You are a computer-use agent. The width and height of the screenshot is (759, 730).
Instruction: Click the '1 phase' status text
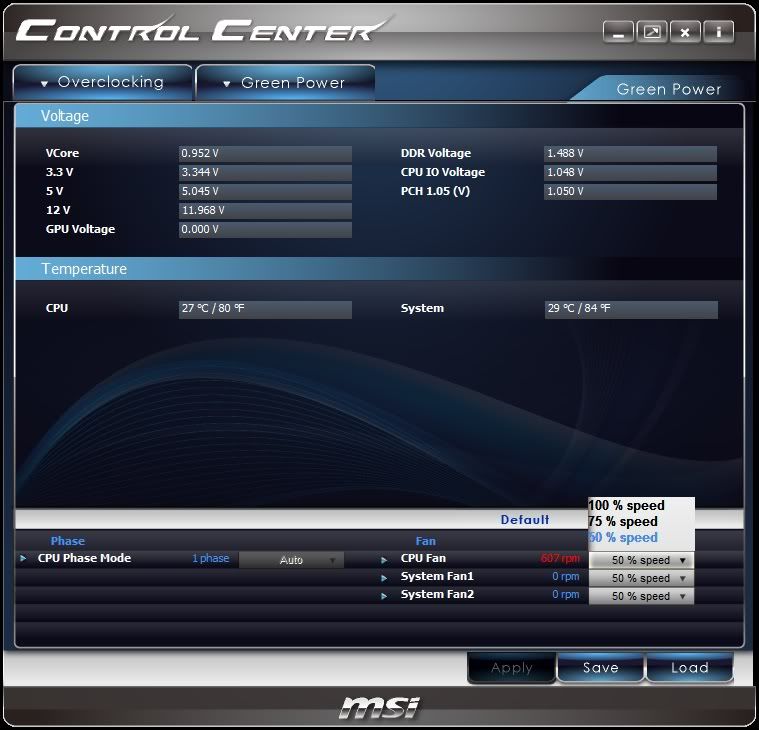click(211, 558)
